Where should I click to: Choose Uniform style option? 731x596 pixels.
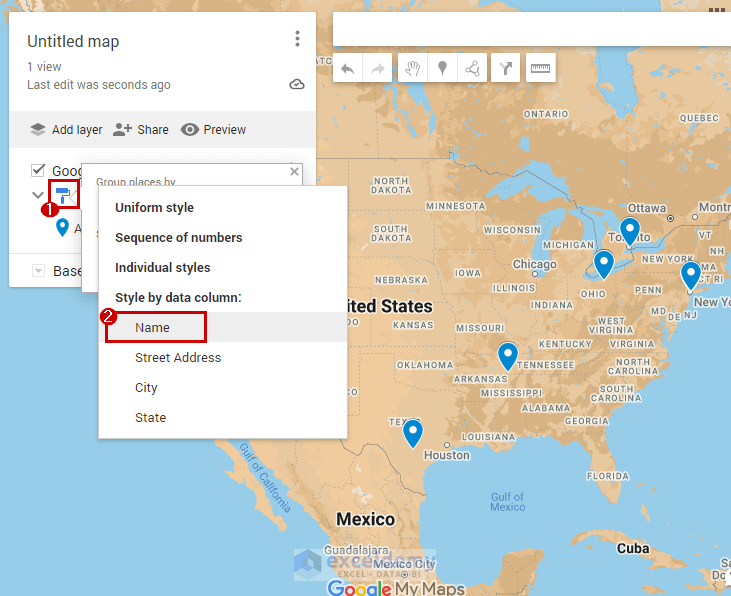tap(154, 208)
